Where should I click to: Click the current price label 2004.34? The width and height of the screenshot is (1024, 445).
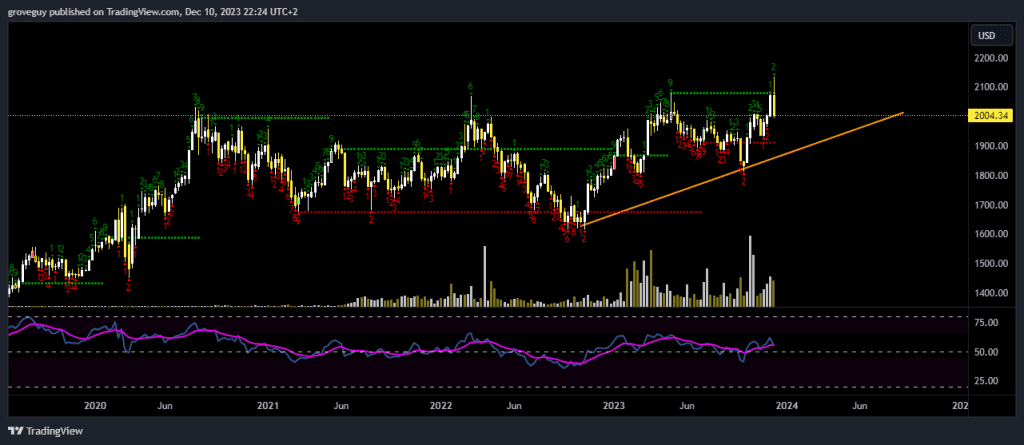[x=988, y=115]
